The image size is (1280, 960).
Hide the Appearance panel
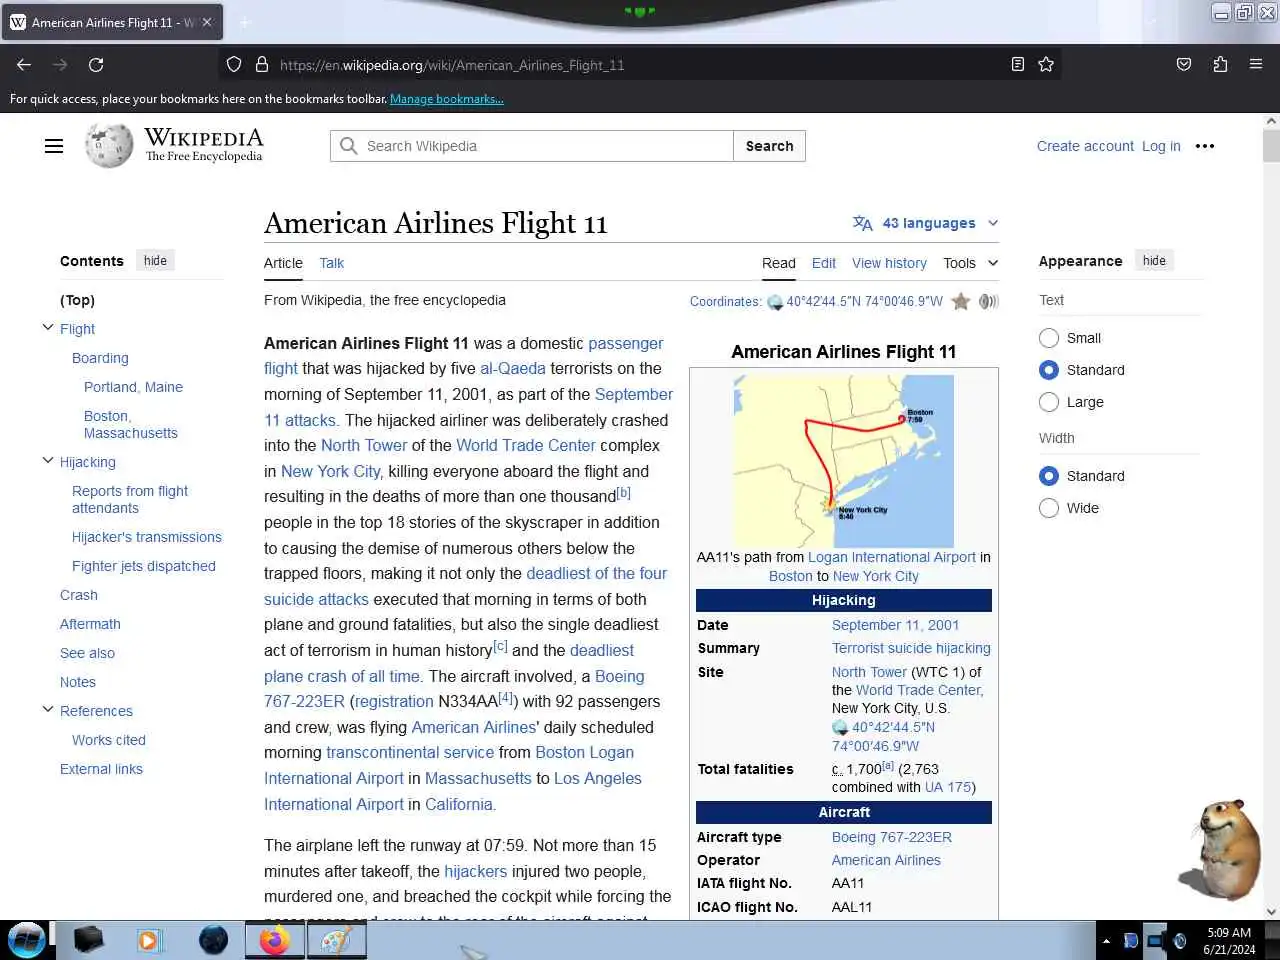pos(1154,261)
